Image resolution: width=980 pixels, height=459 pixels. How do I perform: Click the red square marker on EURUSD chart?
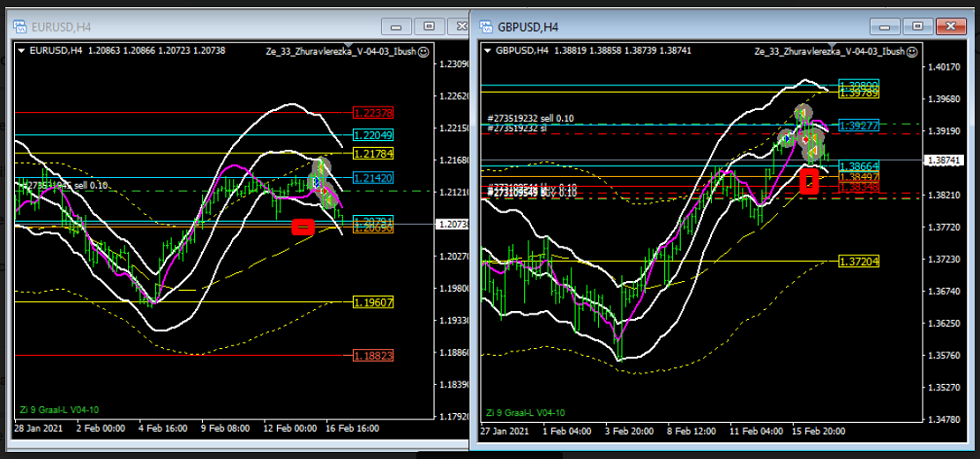(x=302, y=227)
